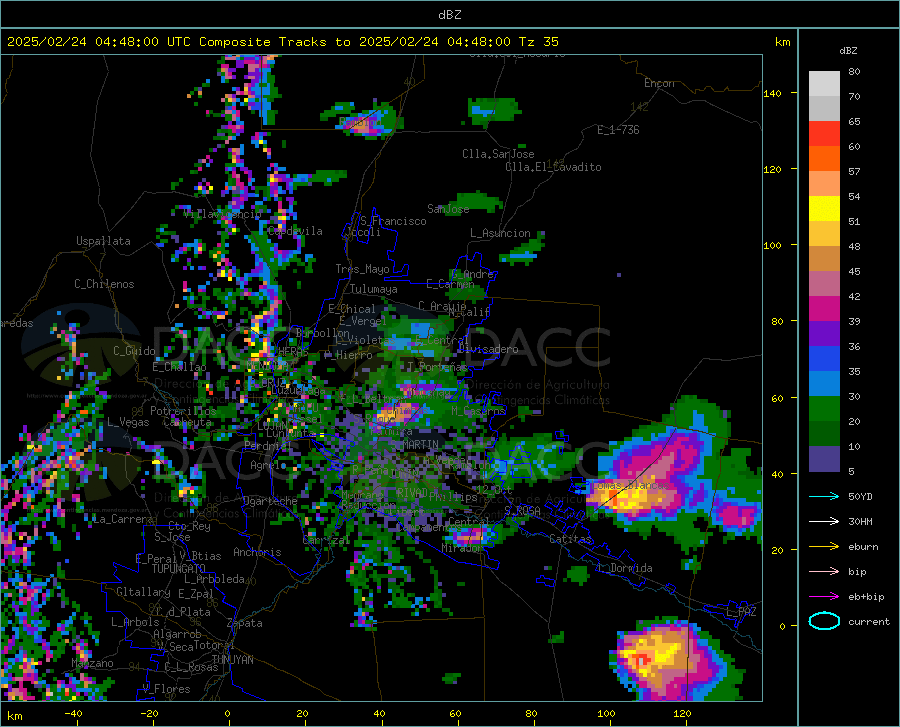
Task: Click the 'E_1-736' map label
Action: click(618, 130)
